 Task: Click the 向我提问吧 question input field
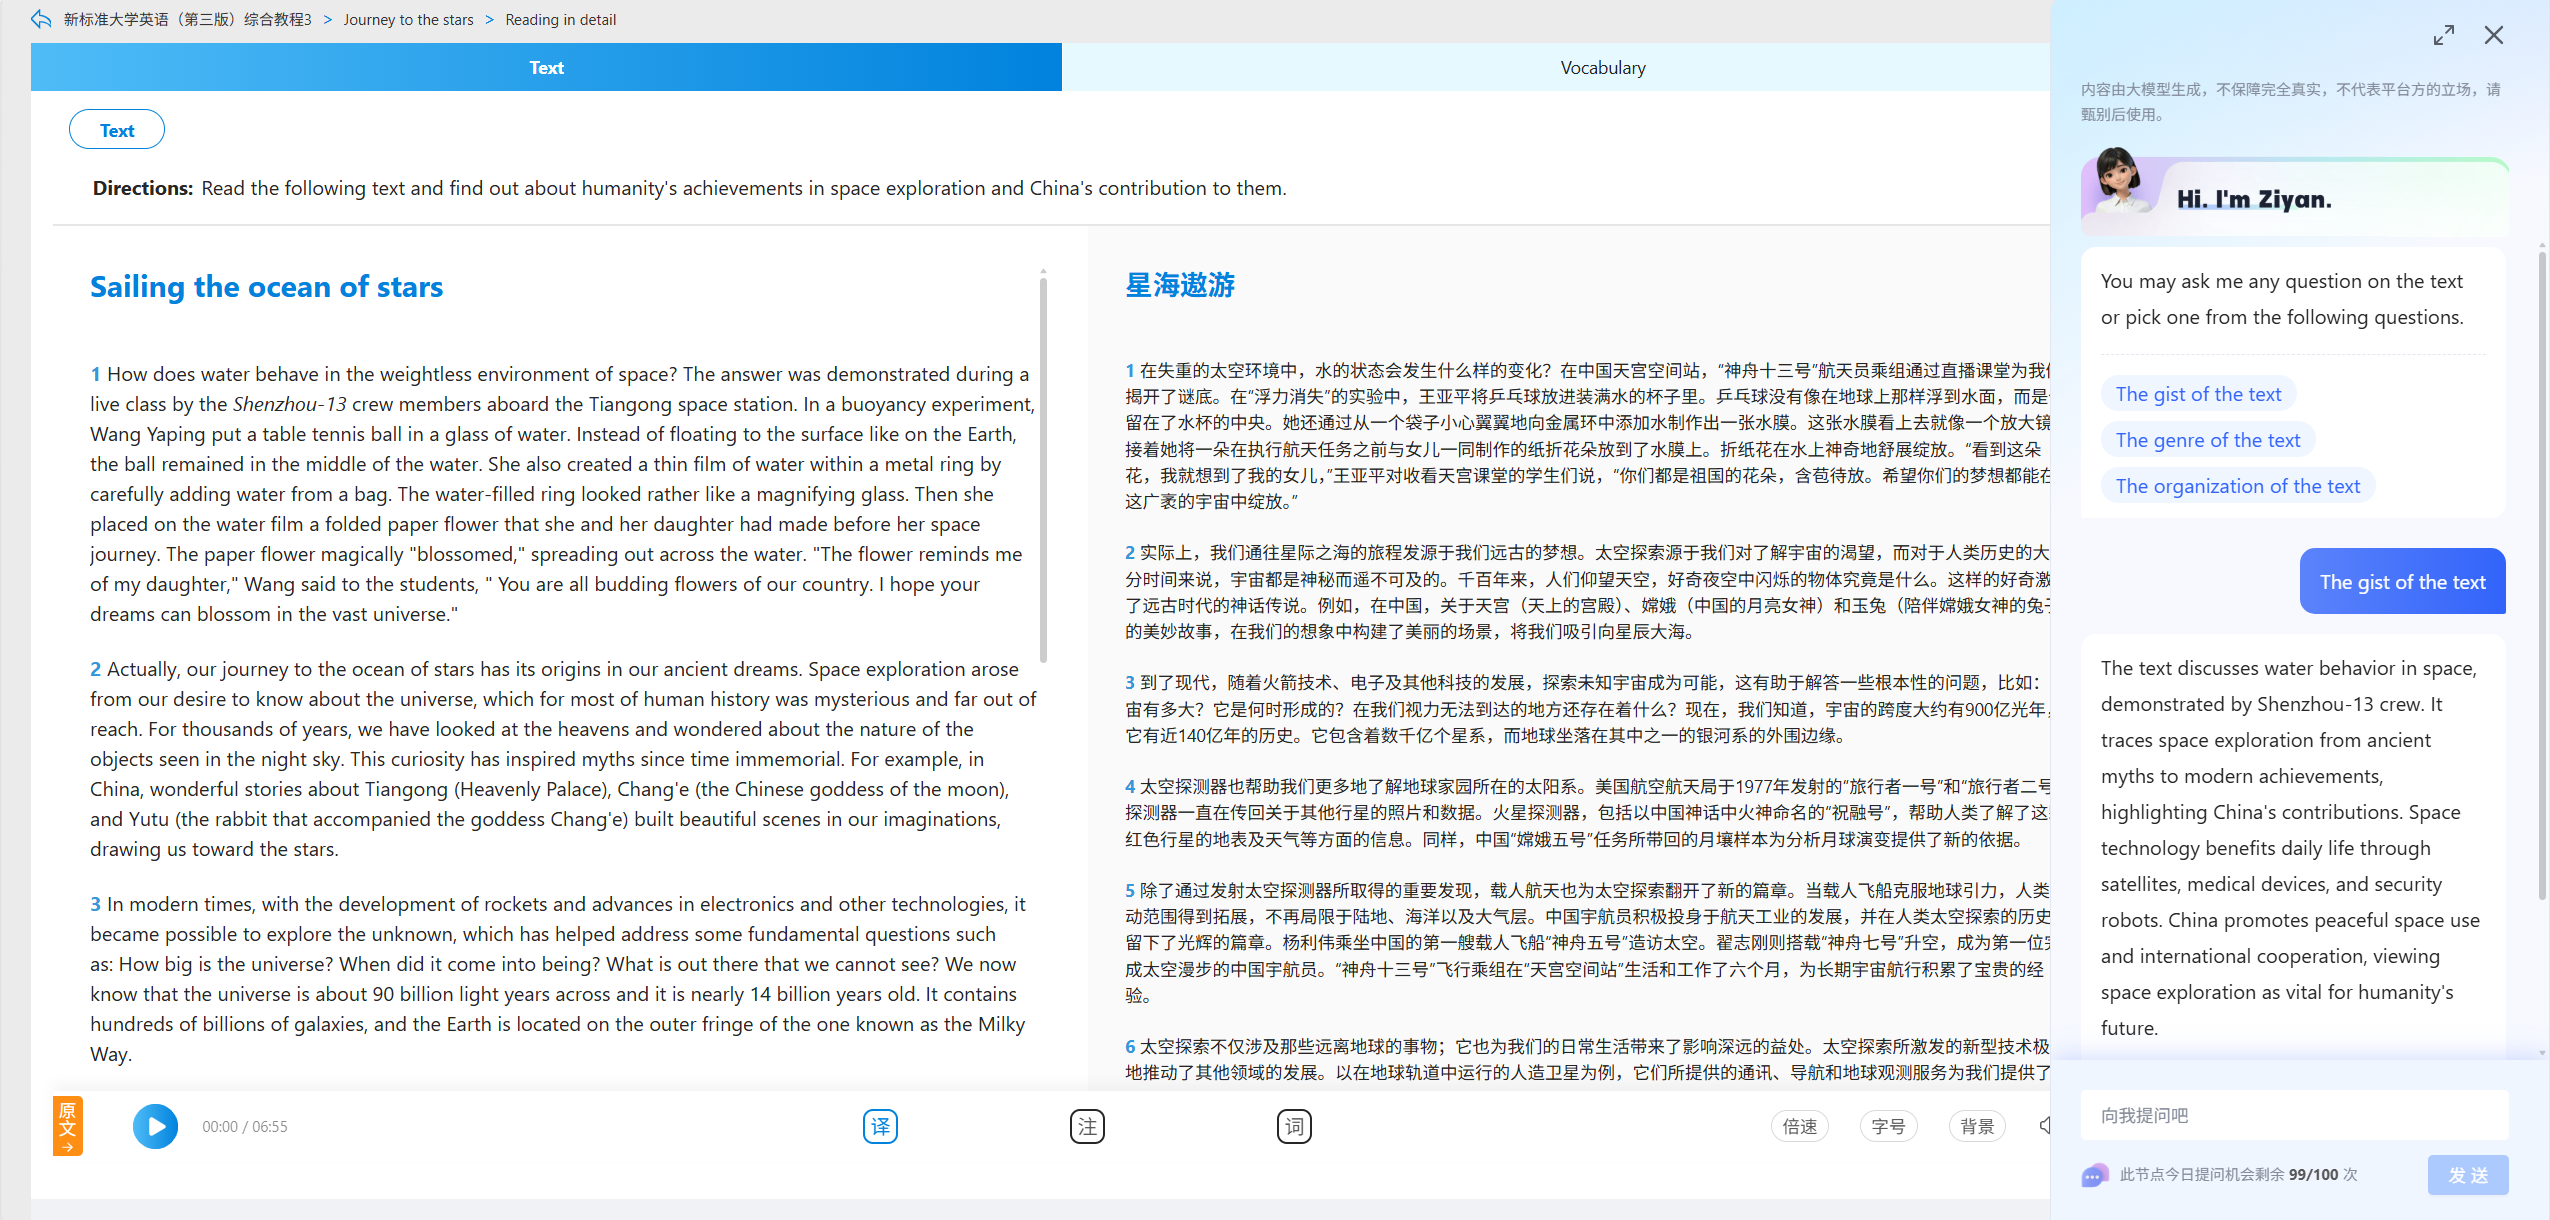tap(2294, 1115)
